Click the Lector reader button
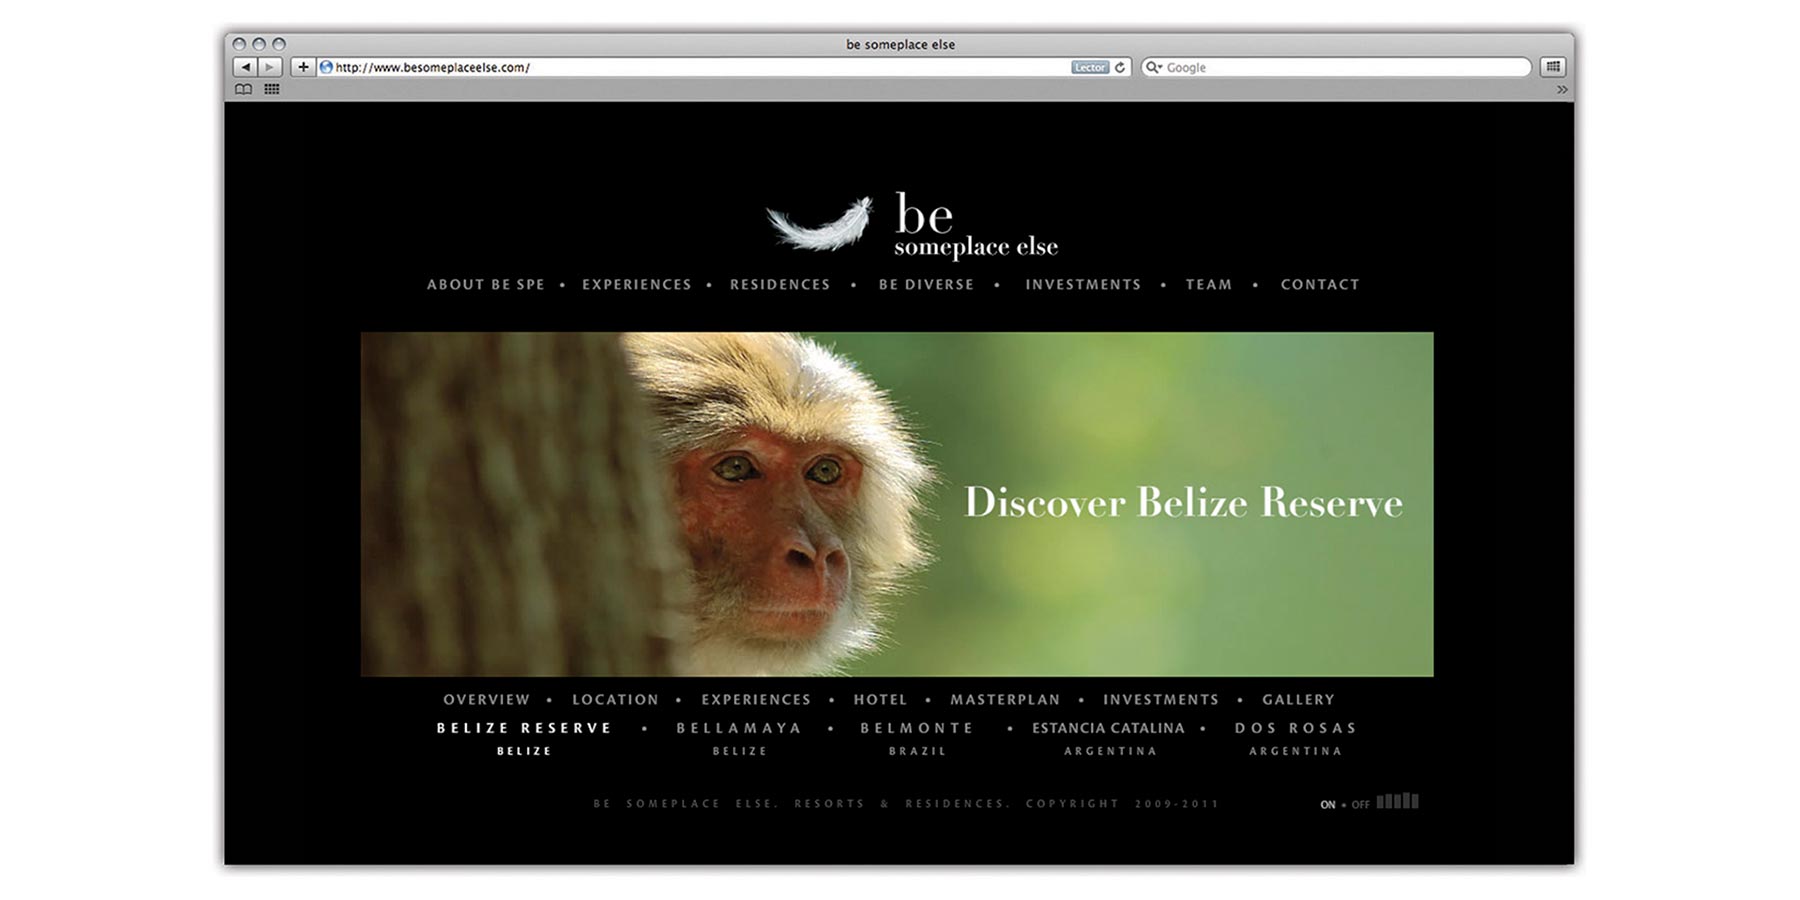 tap(1089, 67)
